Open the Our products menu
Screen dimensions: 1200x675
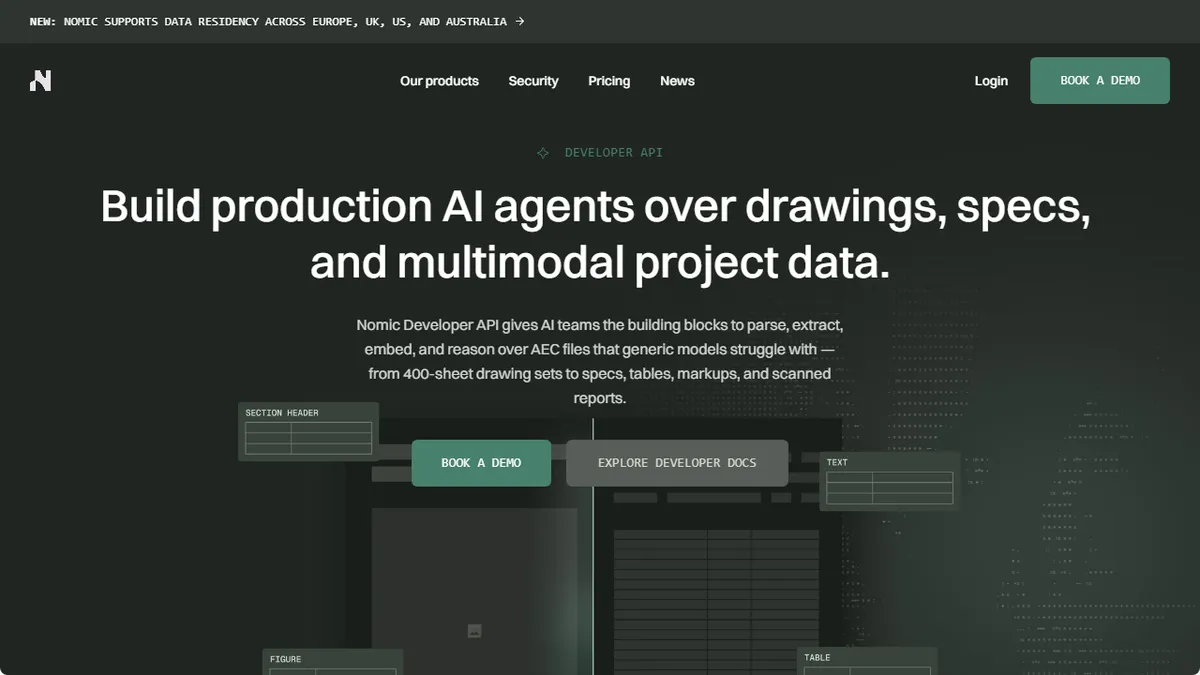(439, 81)
